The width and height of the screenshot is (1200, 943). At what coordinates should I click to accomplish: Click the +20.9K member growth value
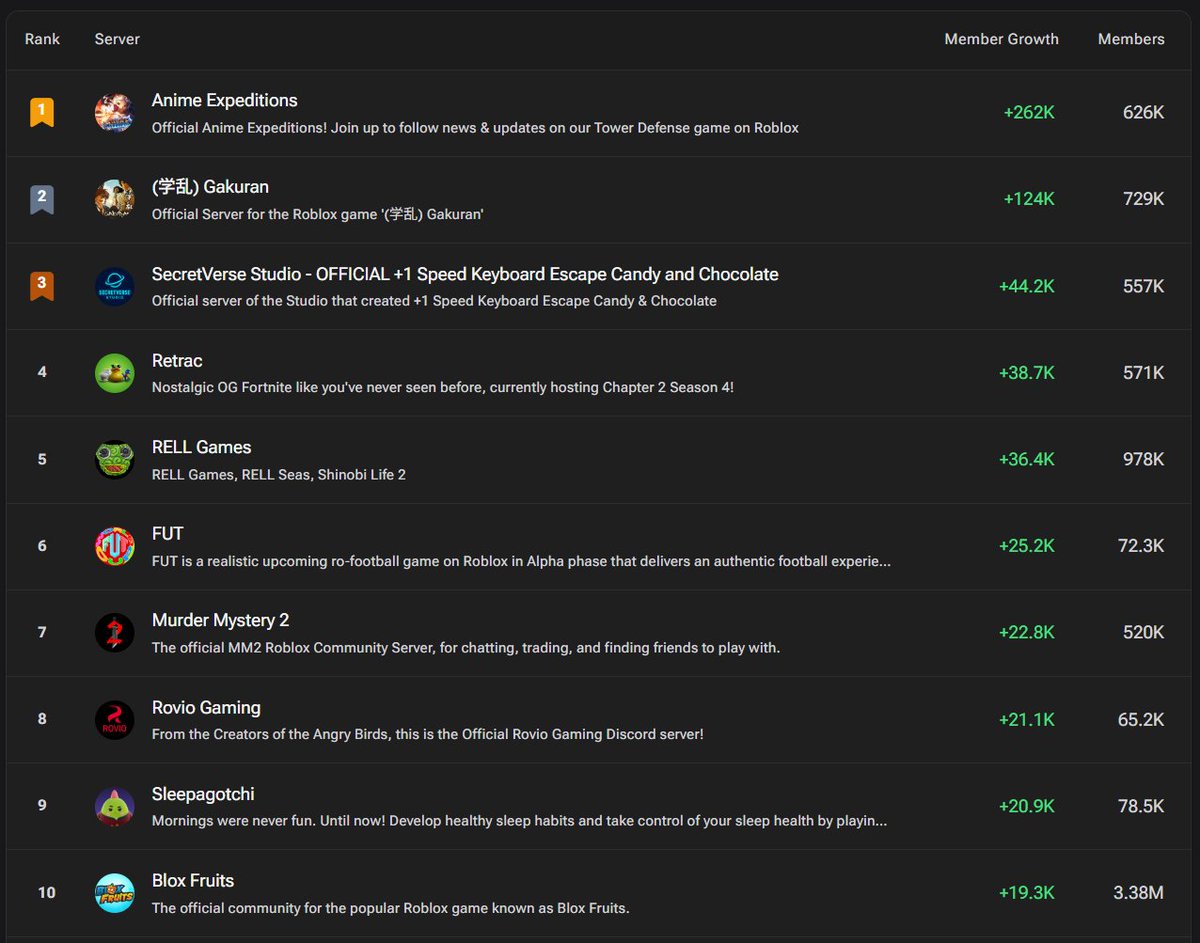[x=1027, y=806]
